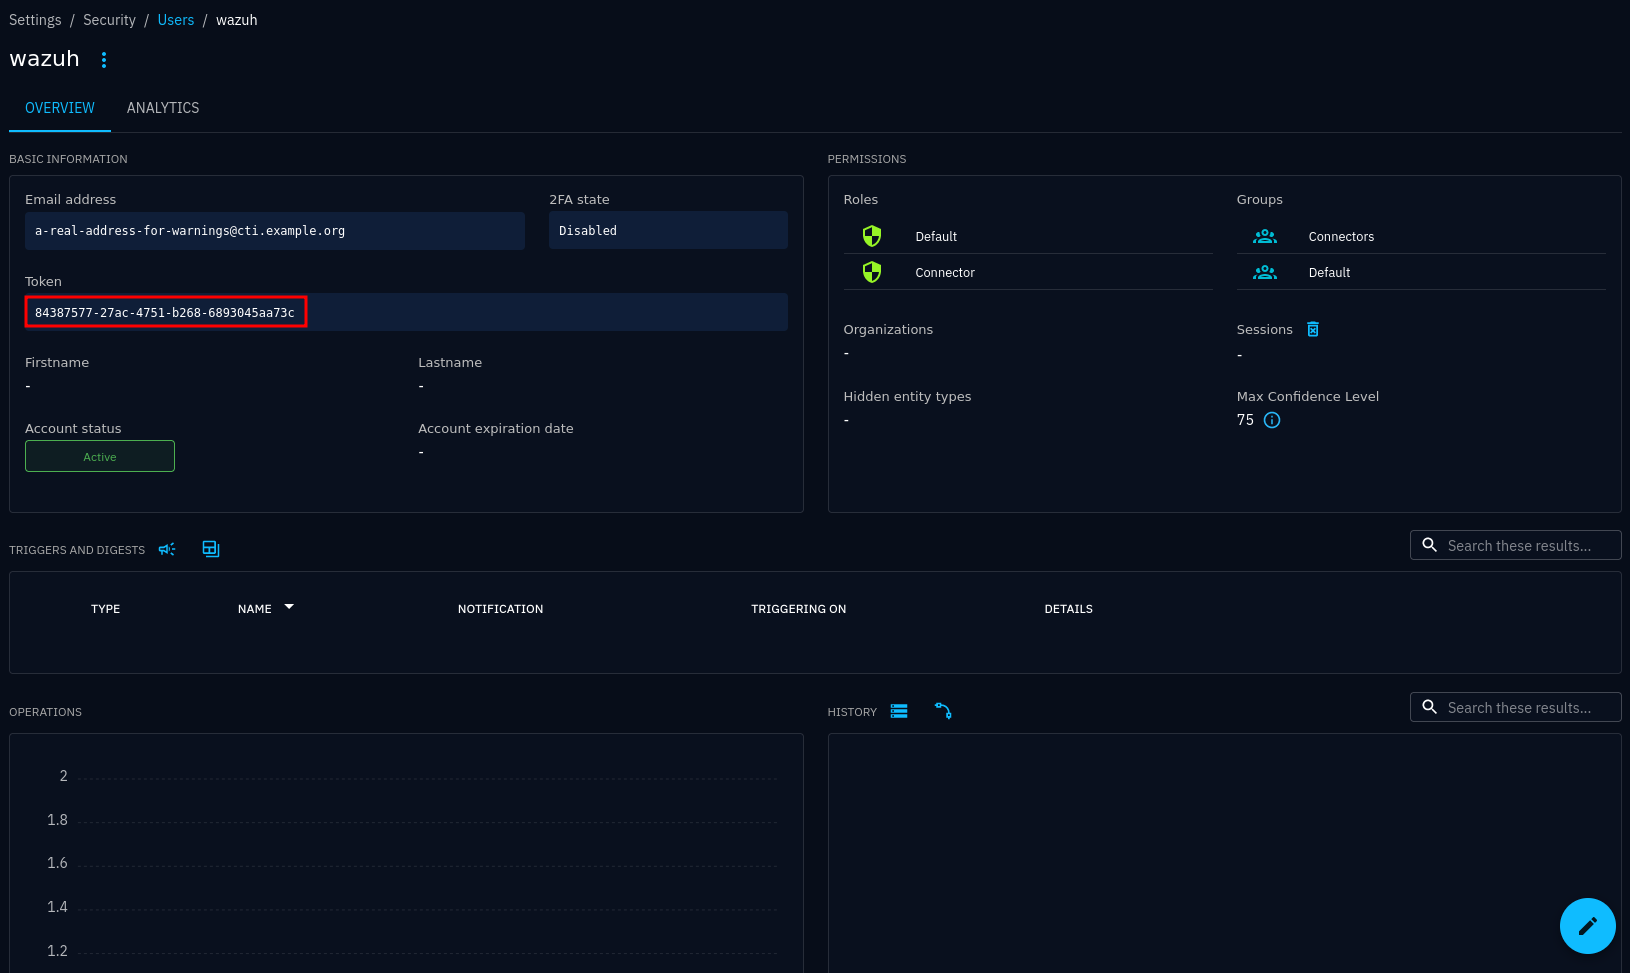
Task: Show Max Confidence Level info tooltip icon
Action: point(1272,420)
